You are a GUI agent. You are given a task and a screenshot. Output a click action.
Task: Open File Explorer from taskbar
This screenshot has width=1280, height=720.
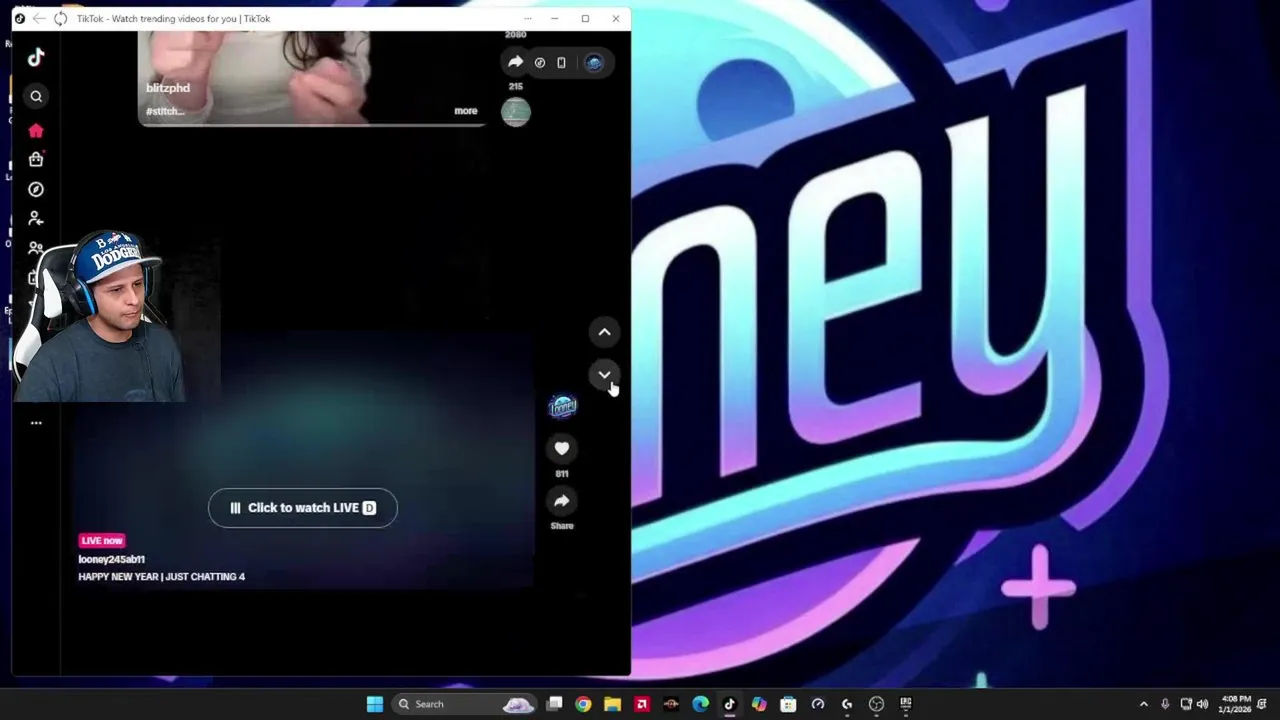612,704
